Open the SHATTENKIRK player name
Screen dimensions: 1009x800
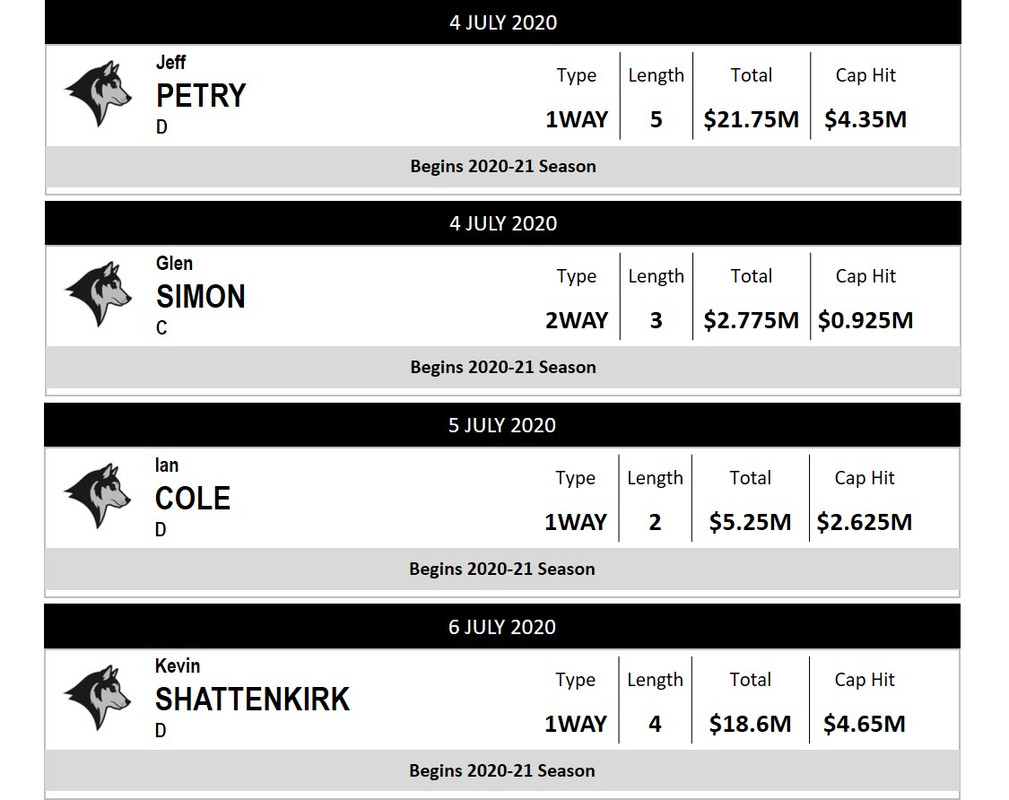pyautogui.click(x=252, y=700)
